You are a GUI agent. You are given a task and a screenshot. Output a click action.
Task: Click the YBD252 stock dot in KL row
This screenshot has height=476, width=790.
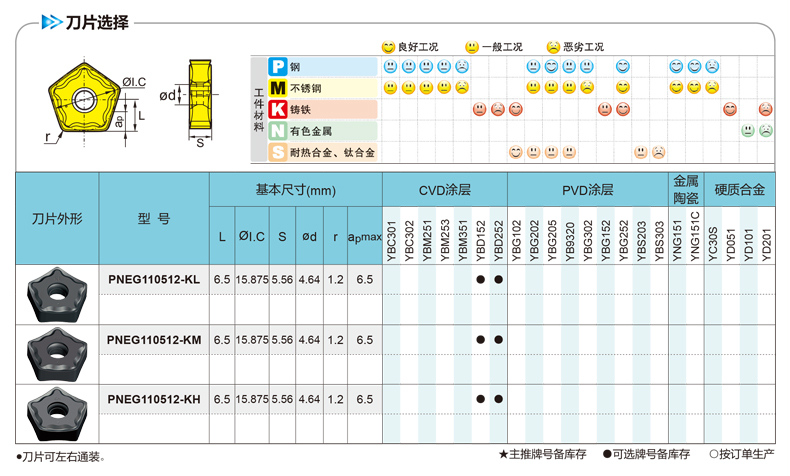tap(498, 280)
